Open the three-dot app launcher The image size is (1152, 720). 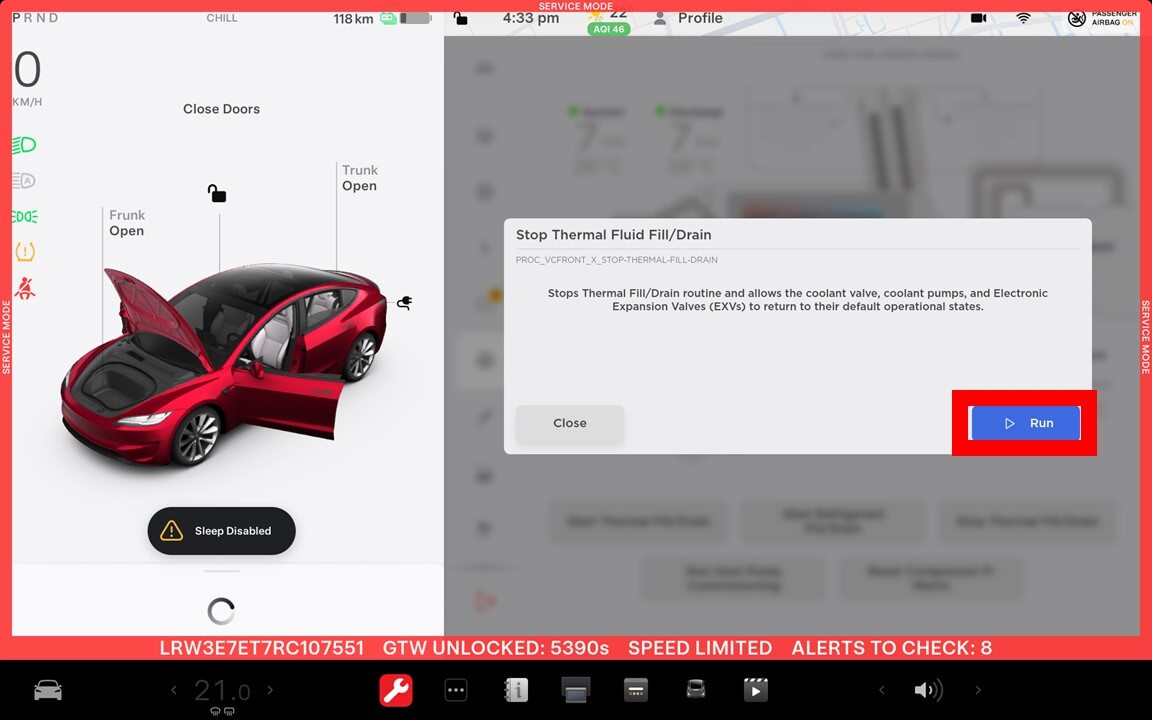click(x=456, y=690)
